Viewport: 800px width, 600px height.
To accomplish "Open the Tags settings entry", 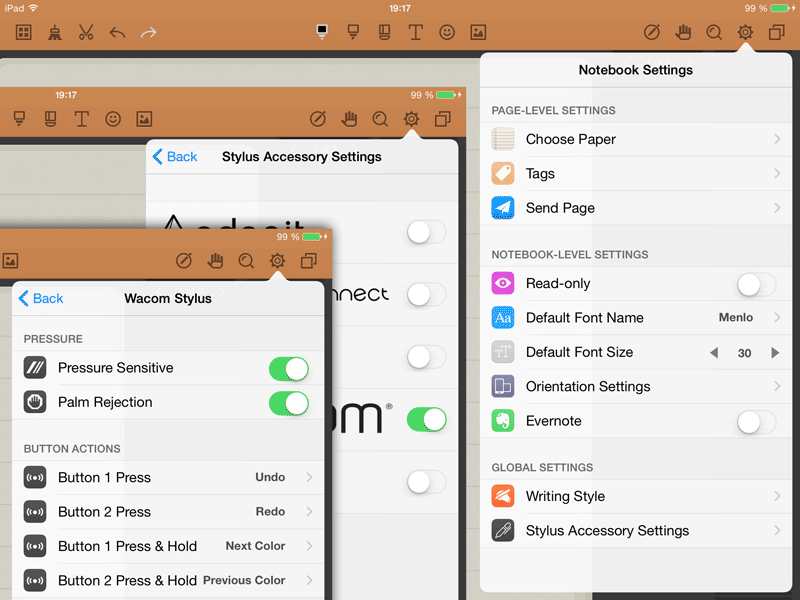I will (x=636, y=174).
